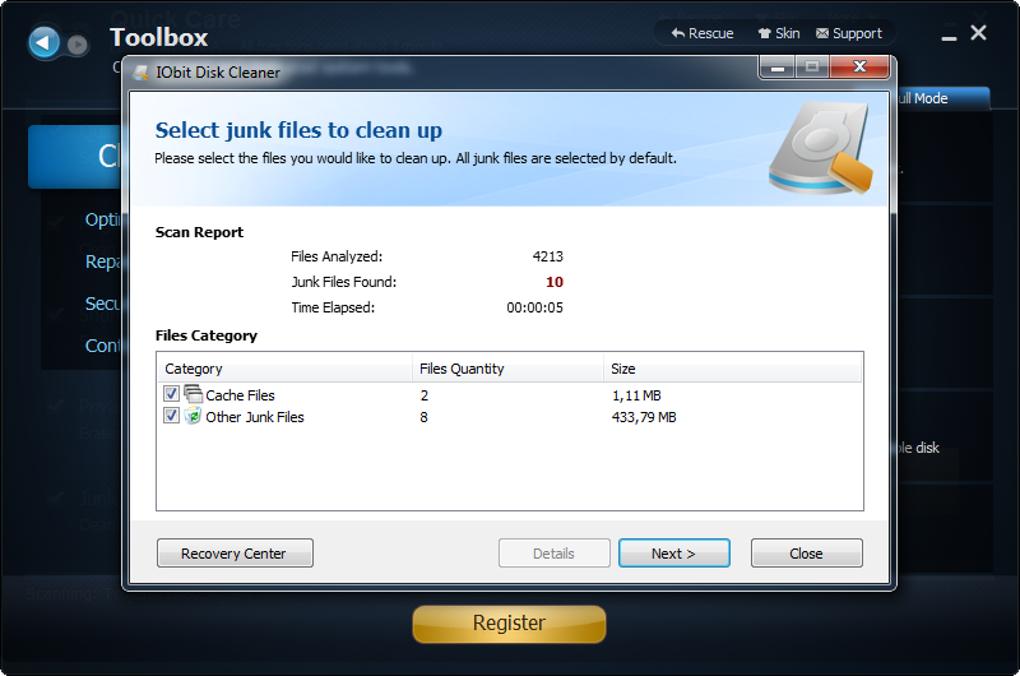Viewport: 1020px width, 676px height.
Task: Click the IObit Disk Cleaner title icon
Action: [141, 72]
